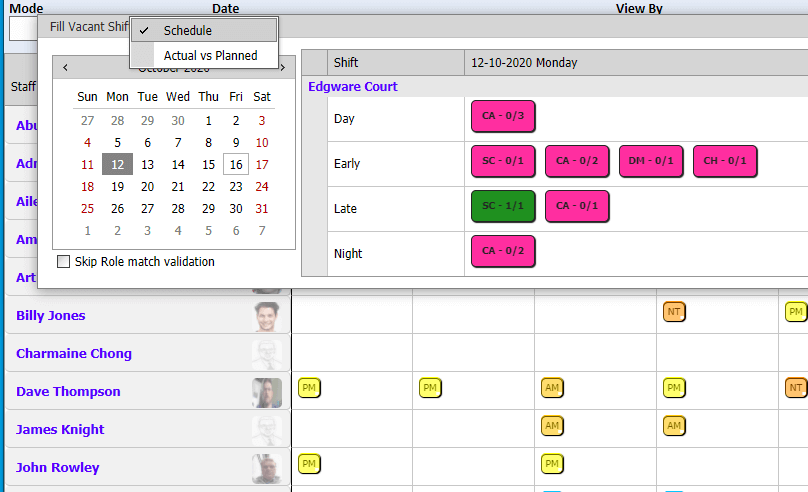Select James Knight first AM shift icon
The image size is (808, 492).
(552, 426)
